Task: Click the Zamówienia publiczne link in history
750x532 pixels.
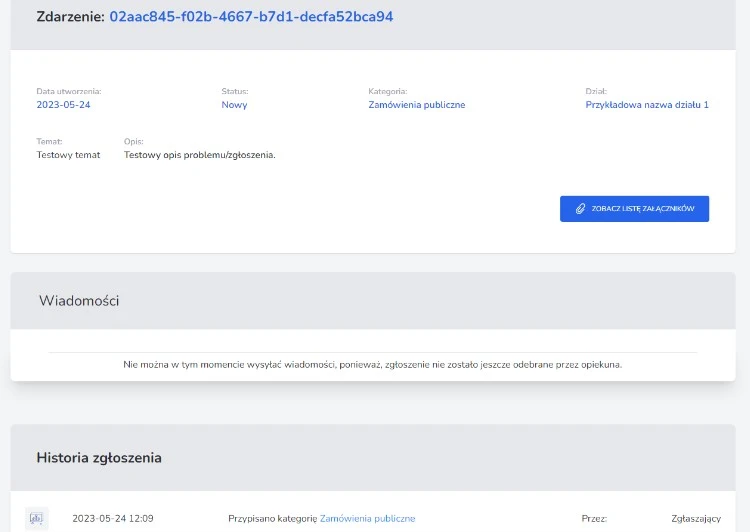Action: 367,518
